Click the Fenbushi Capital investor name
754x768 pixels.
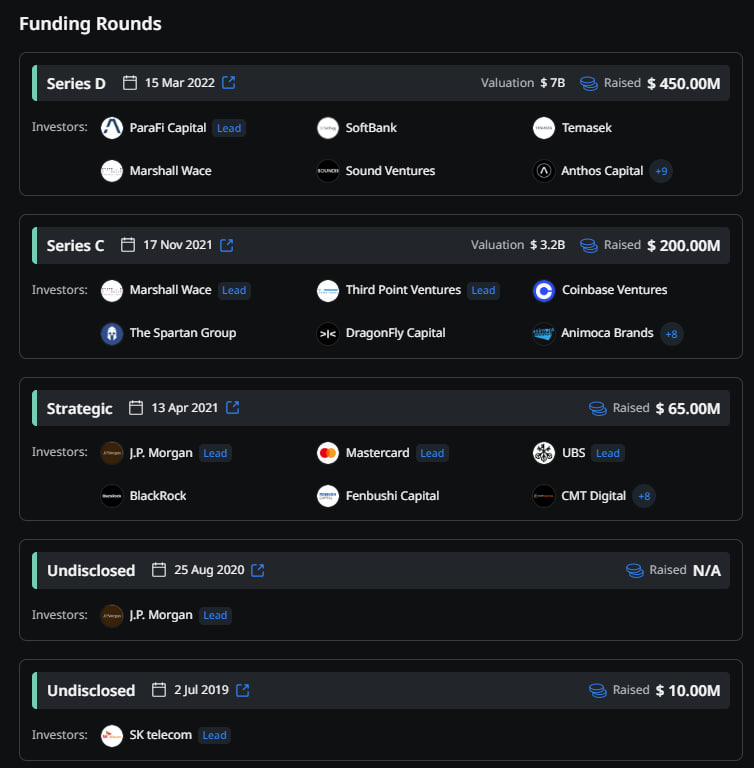coord(392,496)
